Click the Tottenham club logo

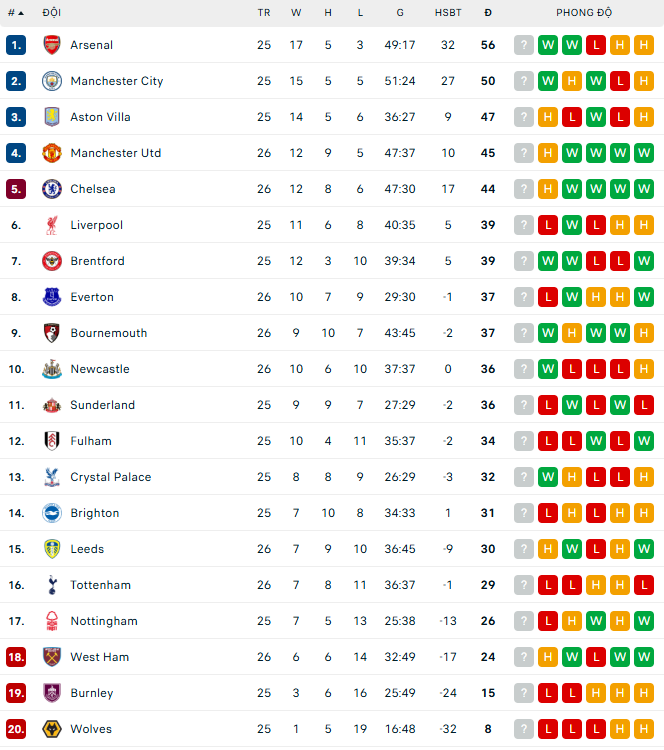(x=52, y=585)
